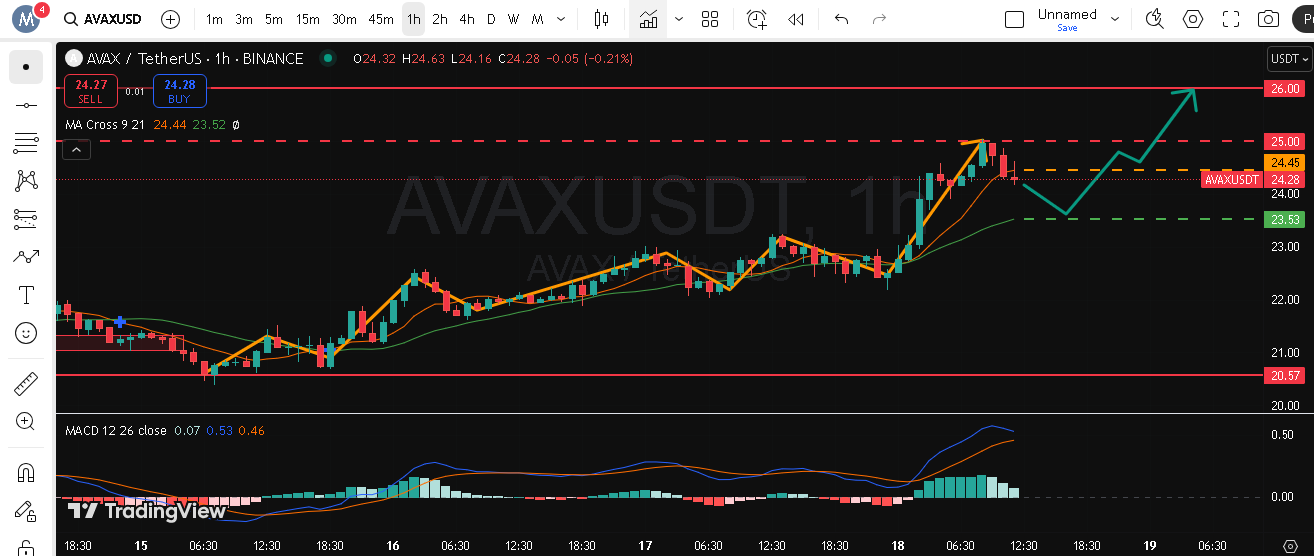Open the emoji icons tool
This screenshot has width=1314, height=556.
[26, 333]
